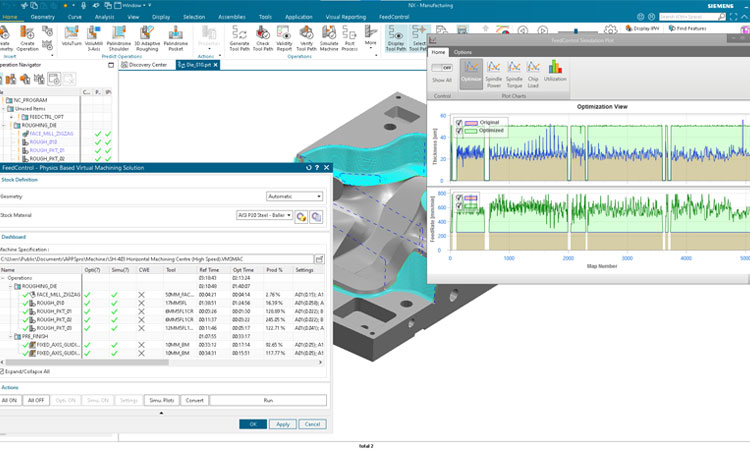Launch Simulate Machine from the ribbon

click(x=328, y=33)
